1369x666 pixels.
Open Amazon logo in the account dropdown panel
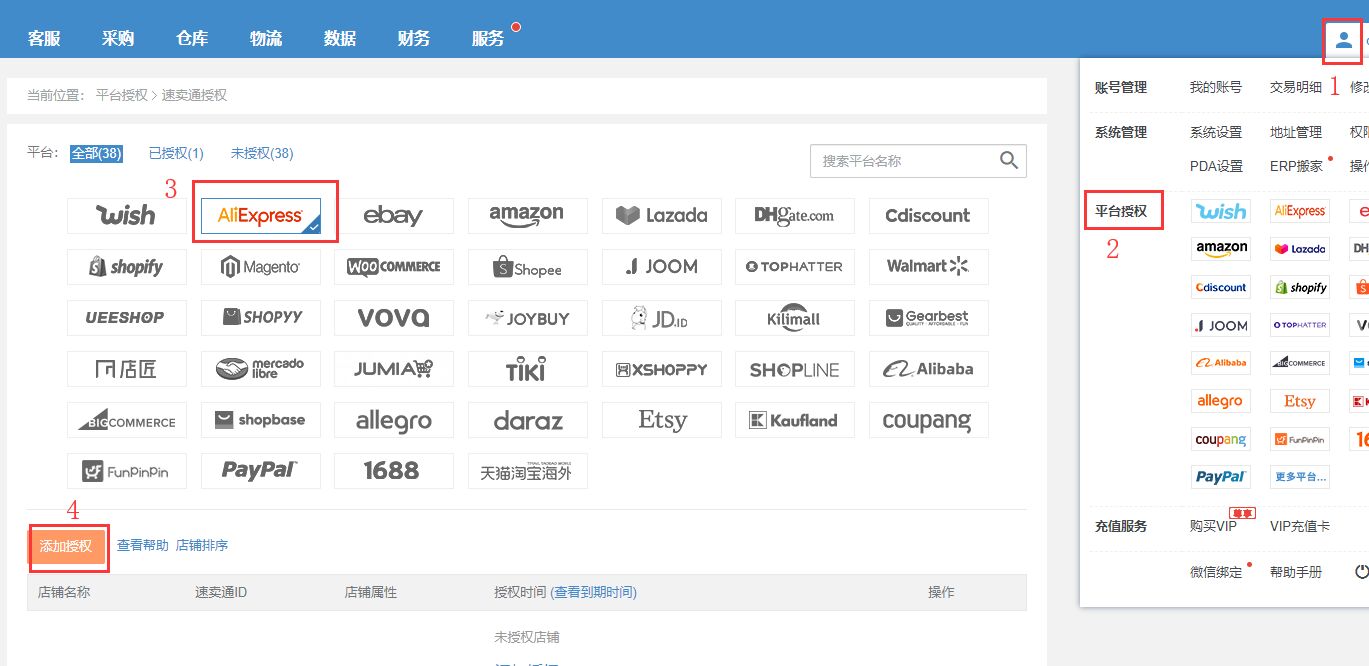(1221, 248)
